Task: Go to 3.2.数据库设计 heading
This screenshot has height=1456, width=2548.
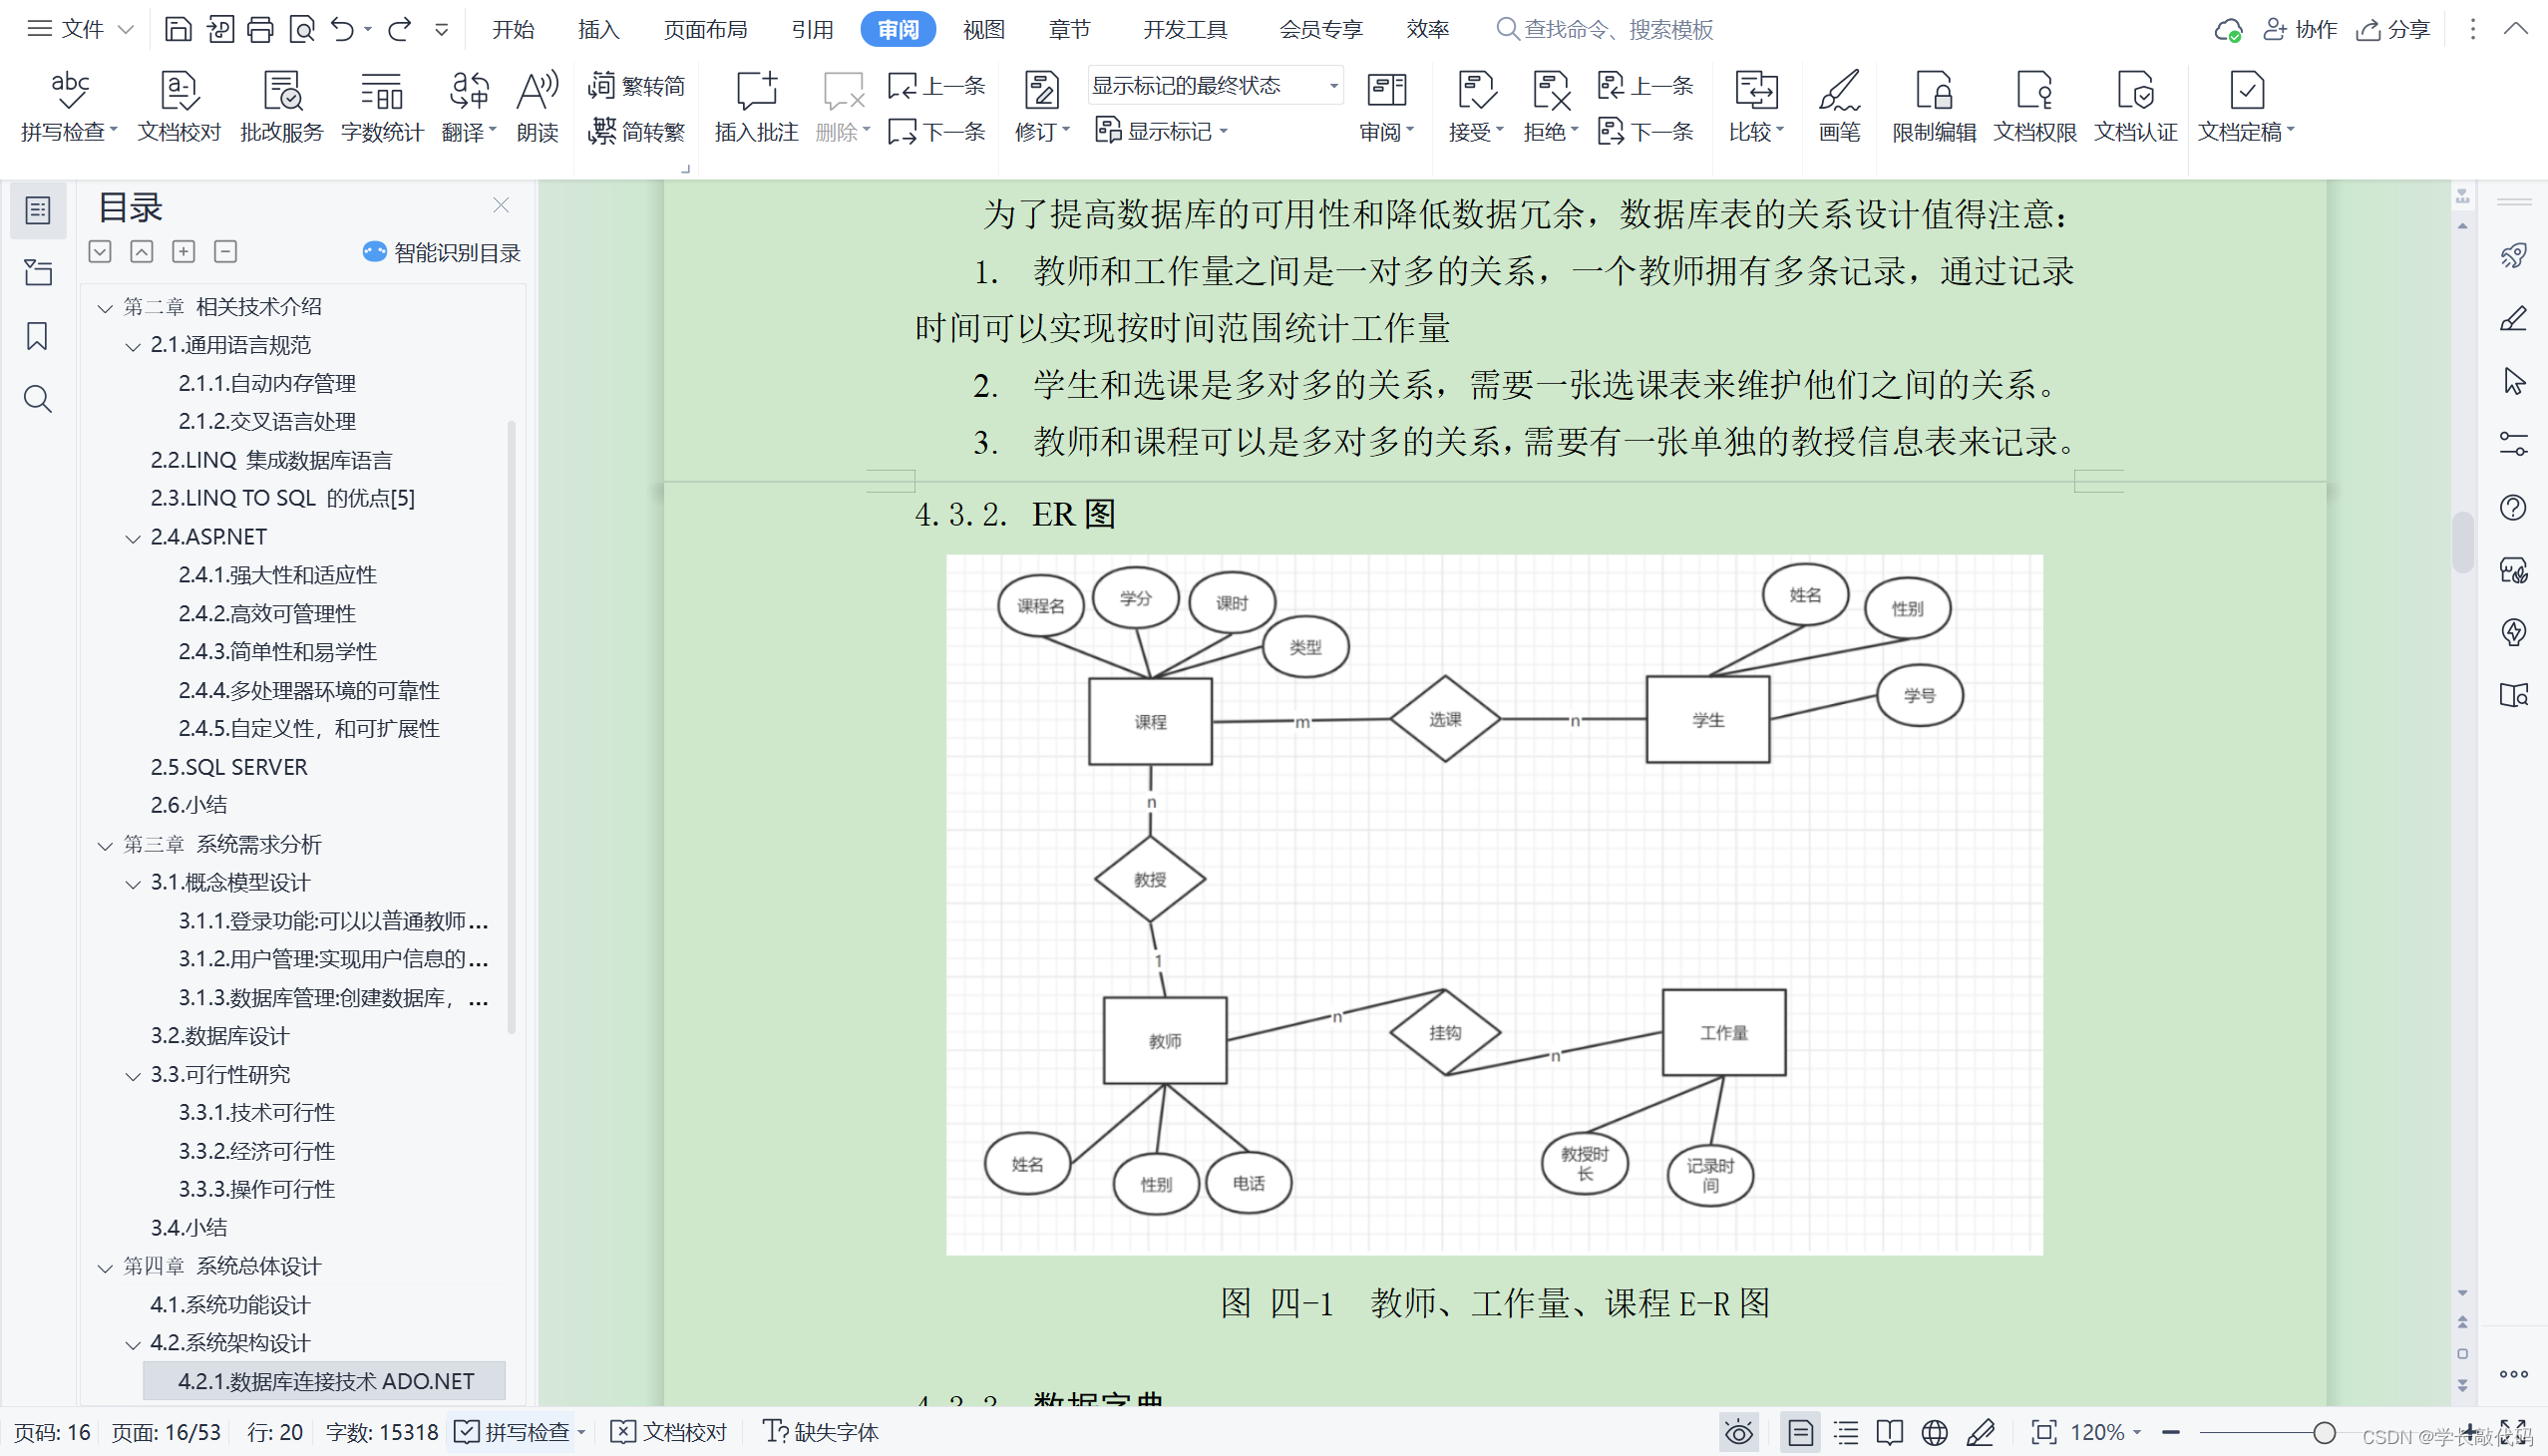Action: click(x=220, y=1035)
